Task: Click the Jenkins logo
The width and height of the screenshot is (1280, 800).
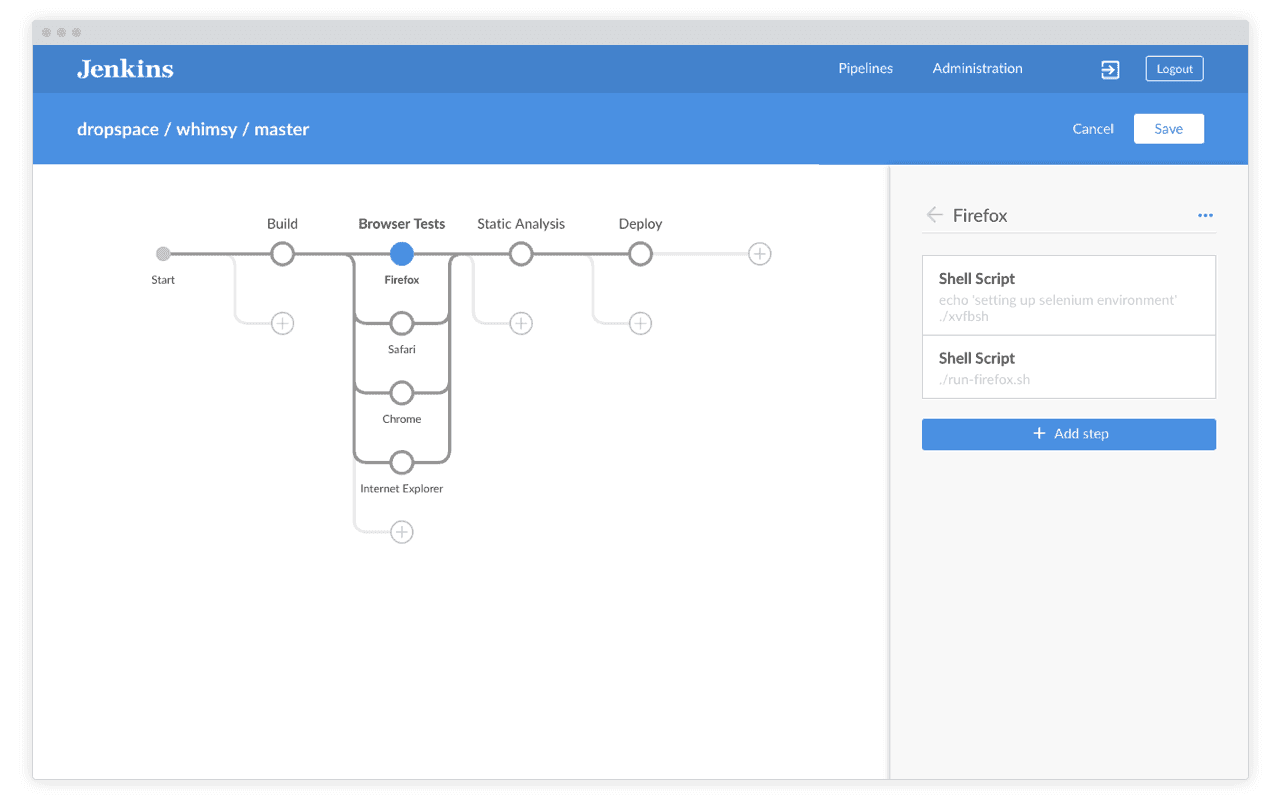Action: click(125, 69)
